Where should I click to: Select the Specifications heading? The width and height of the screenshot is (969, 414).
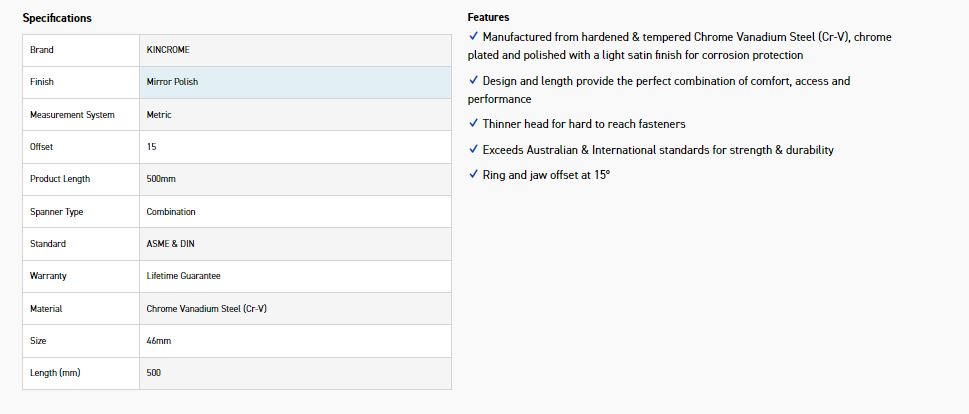click(57, 18)
